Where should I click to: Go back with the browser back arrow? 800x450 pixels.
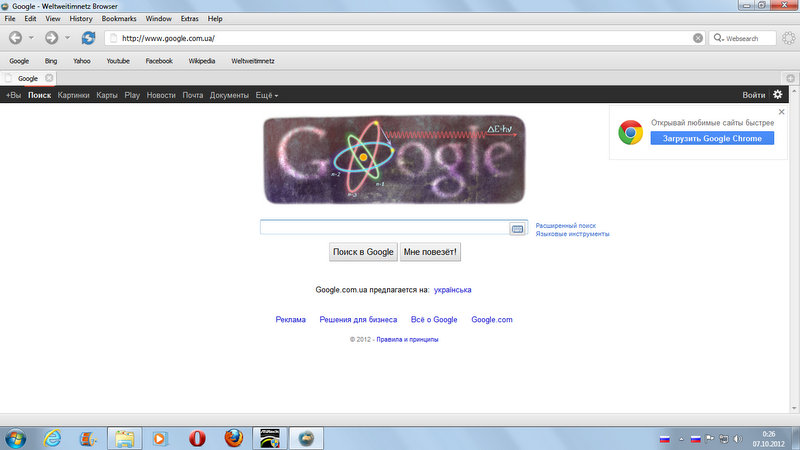pos(15,38)
